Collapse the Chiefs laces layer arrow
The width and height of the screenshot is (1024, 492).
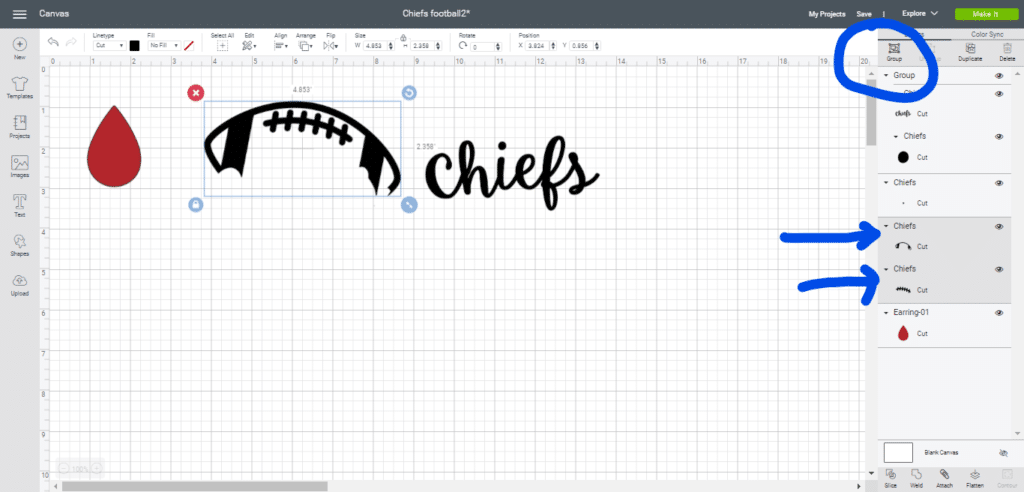886,269
